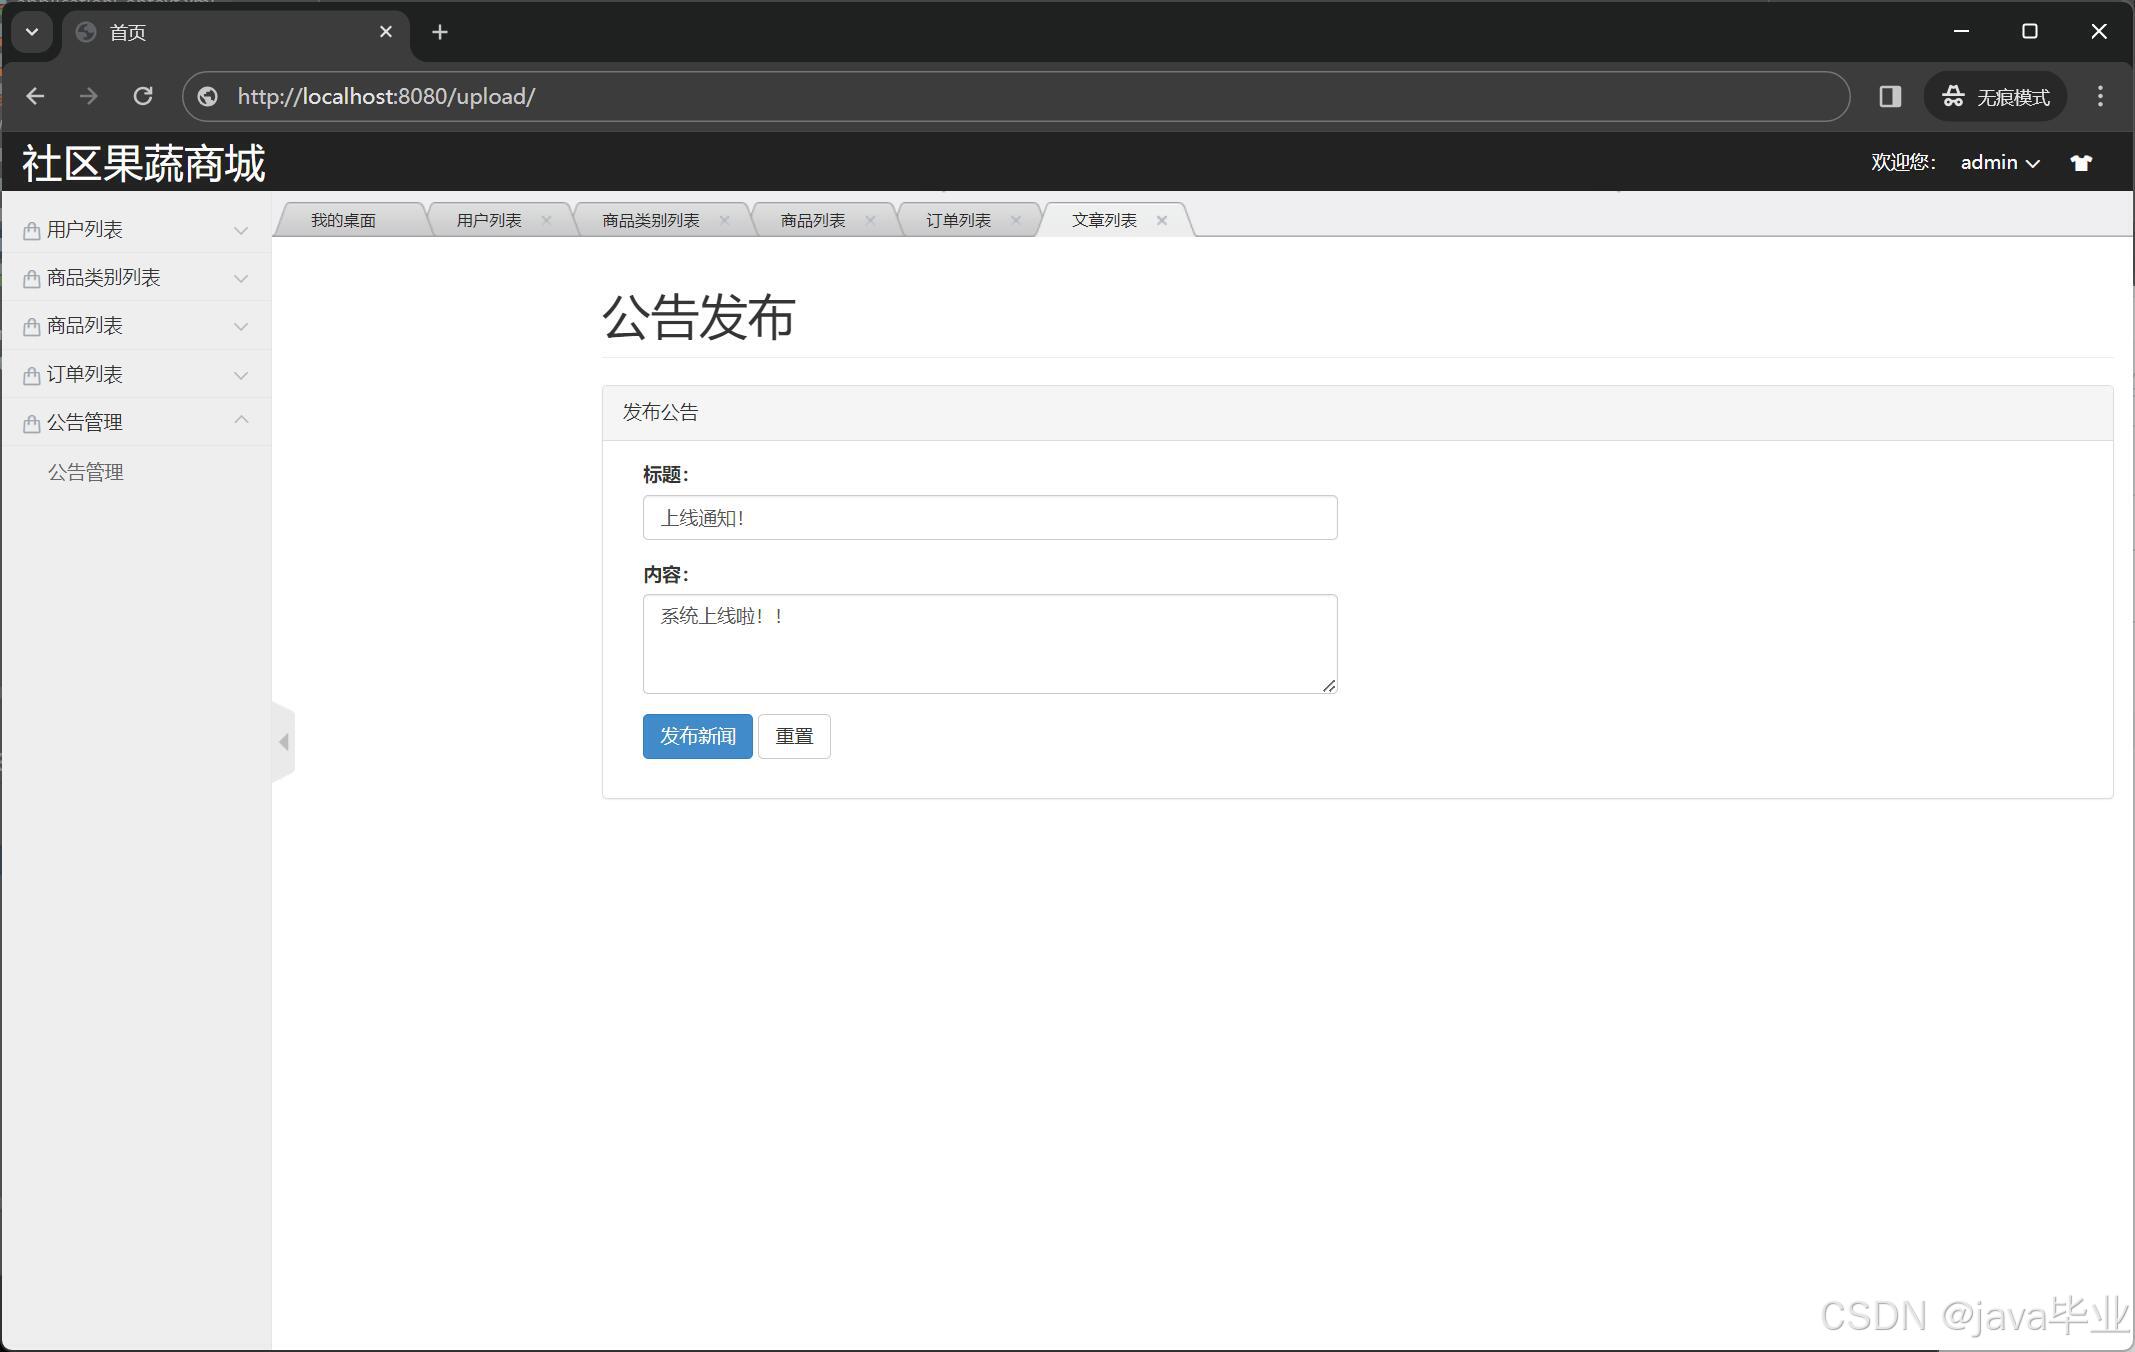Image resolution: width=2135 pixels, height=1352 pixels.
Task: Click the 发布公告 panel header
Action: (1357, 413)
